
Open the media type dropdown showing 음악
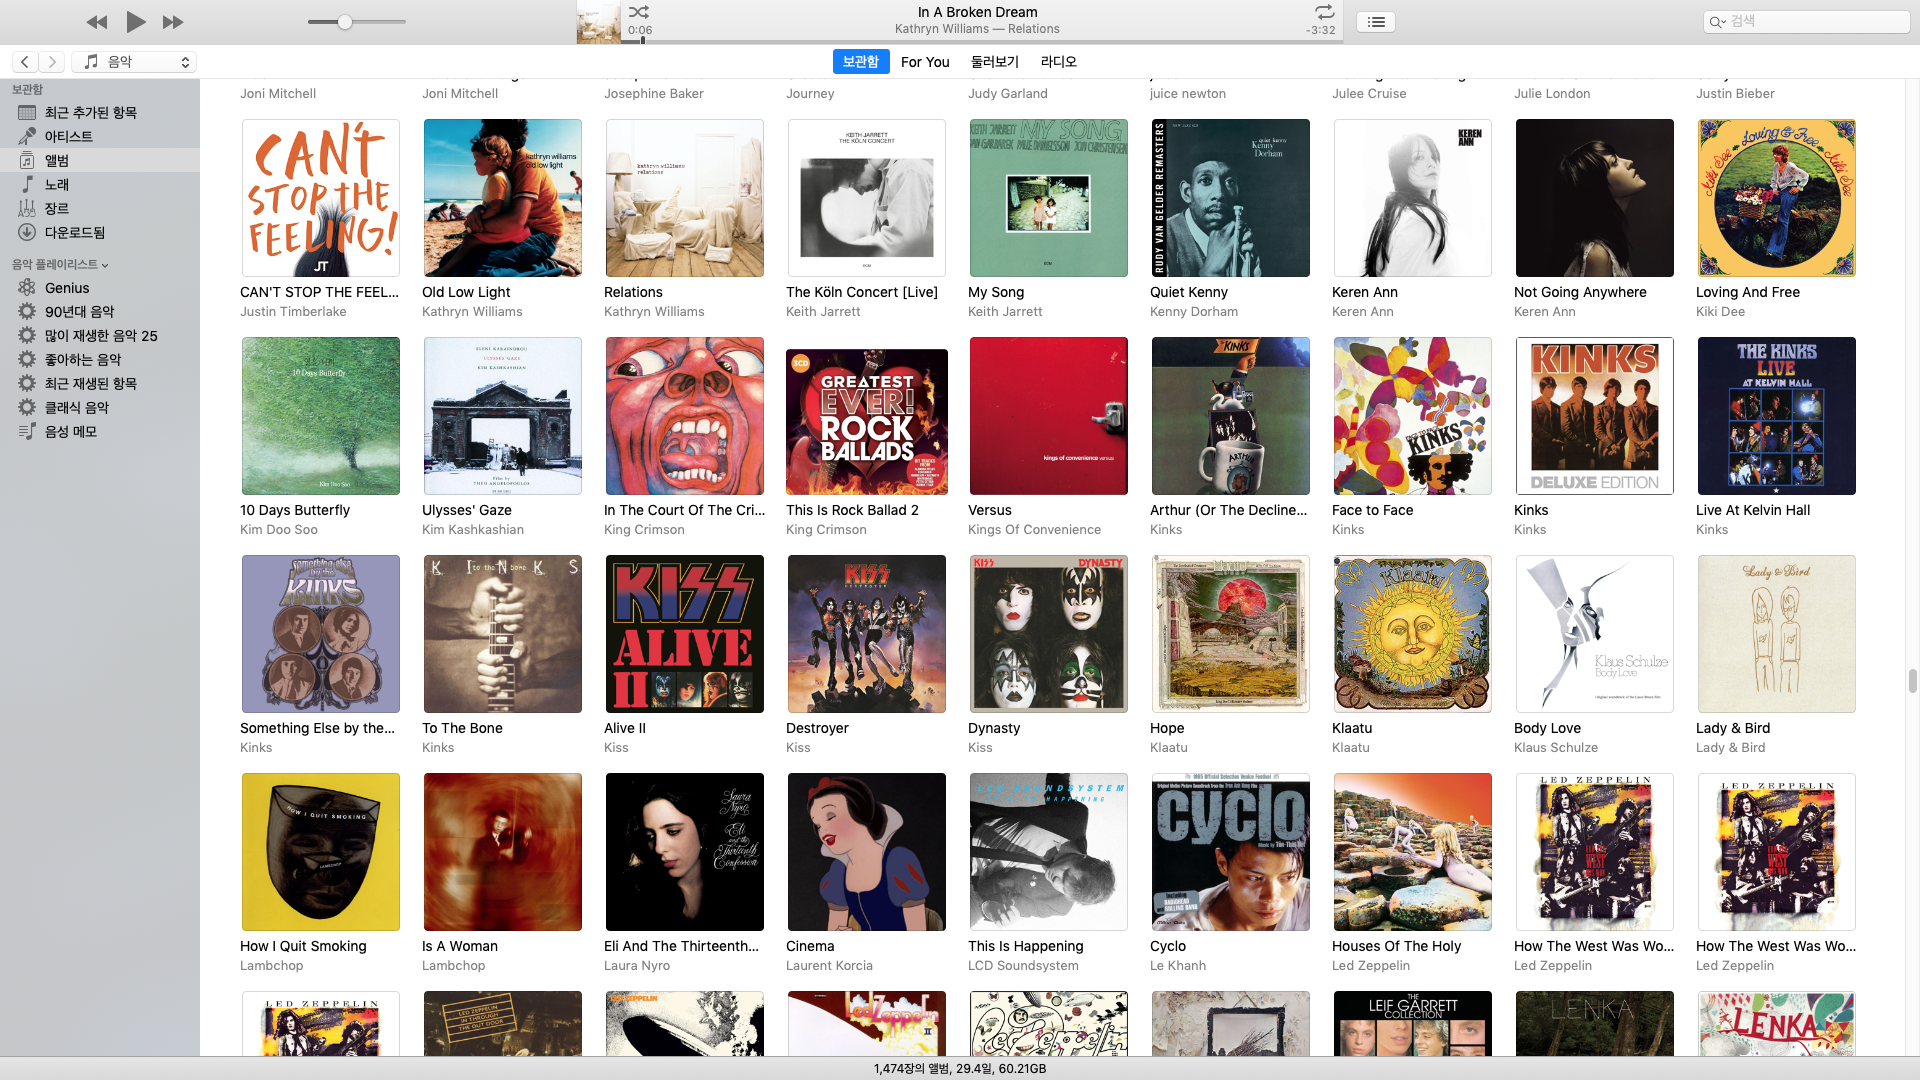pos(134,62)
